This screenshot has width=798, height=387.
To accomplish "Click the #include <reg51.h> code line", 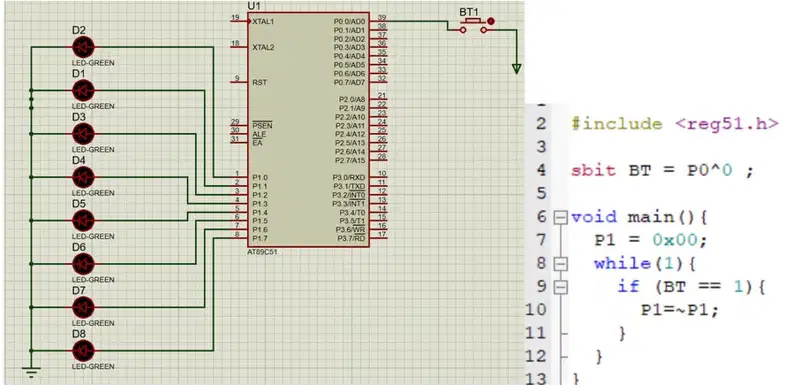I will pyautogui.click(x=675, y=124).
